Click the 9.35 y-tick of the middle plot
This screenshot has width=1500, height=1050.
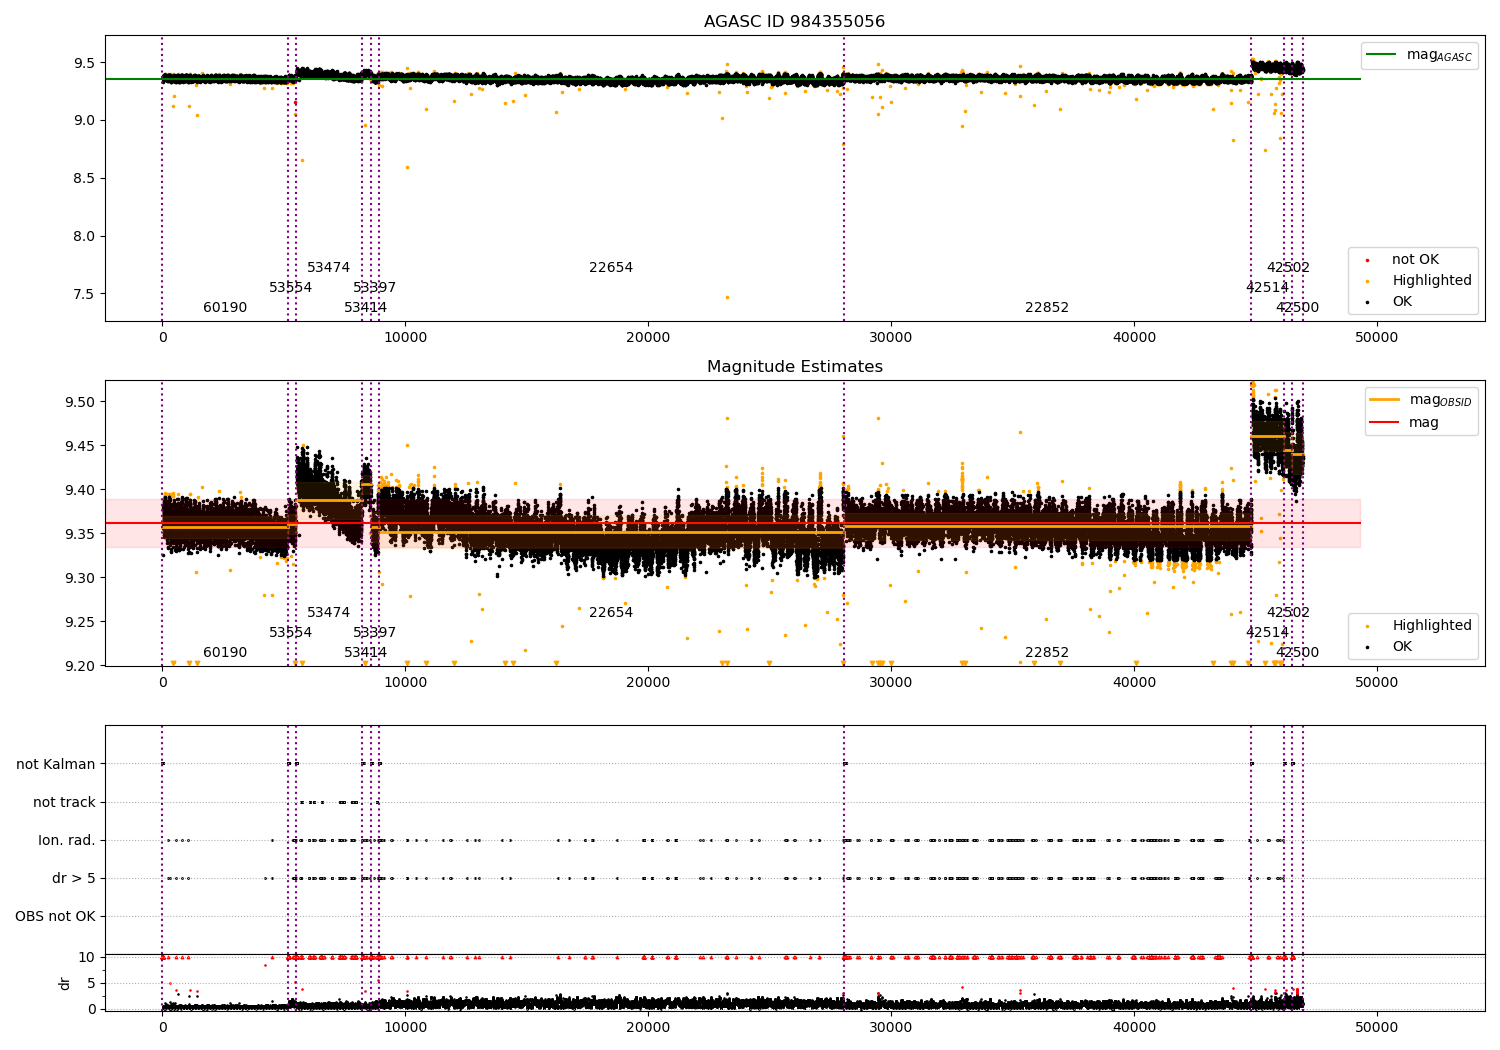coord(80,534)
